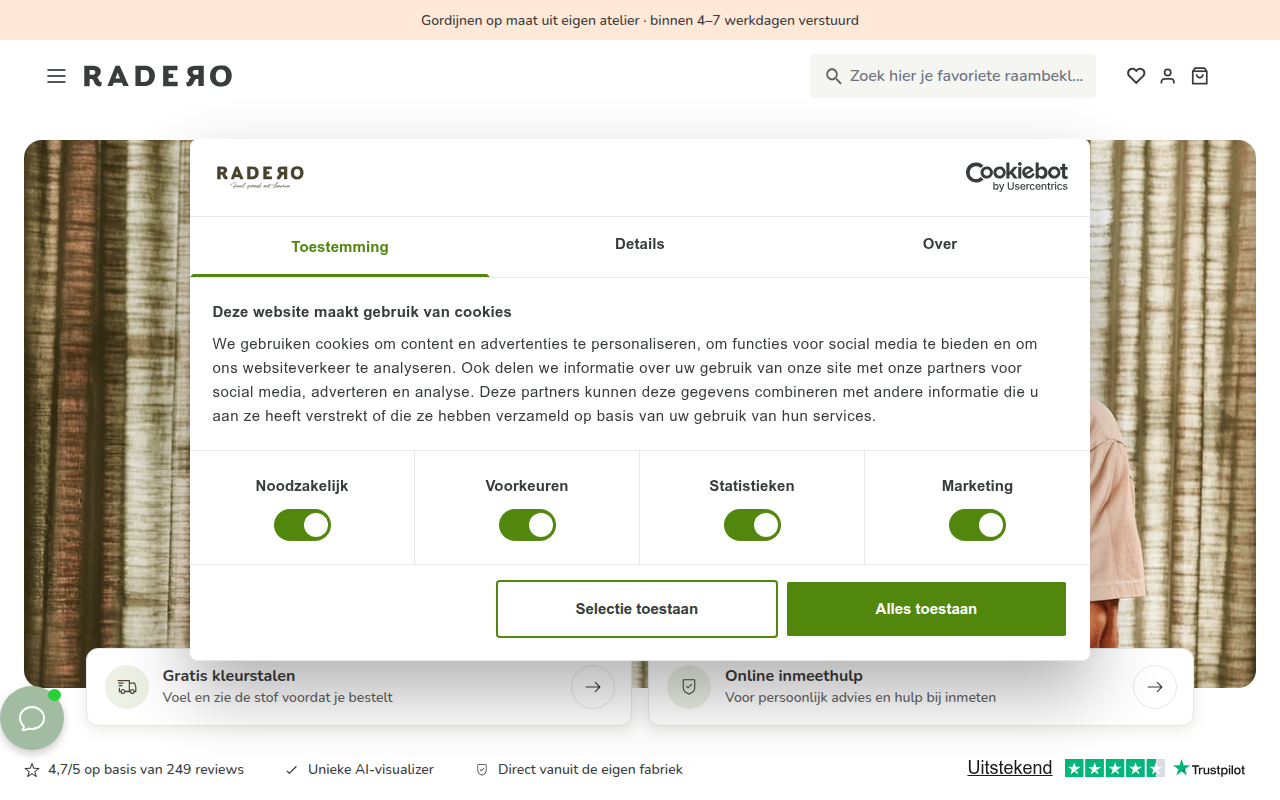Screen dimensions: 1280x800
Task: Click Direct vanuit de eigen fabriek text
Action: point(590,769)
